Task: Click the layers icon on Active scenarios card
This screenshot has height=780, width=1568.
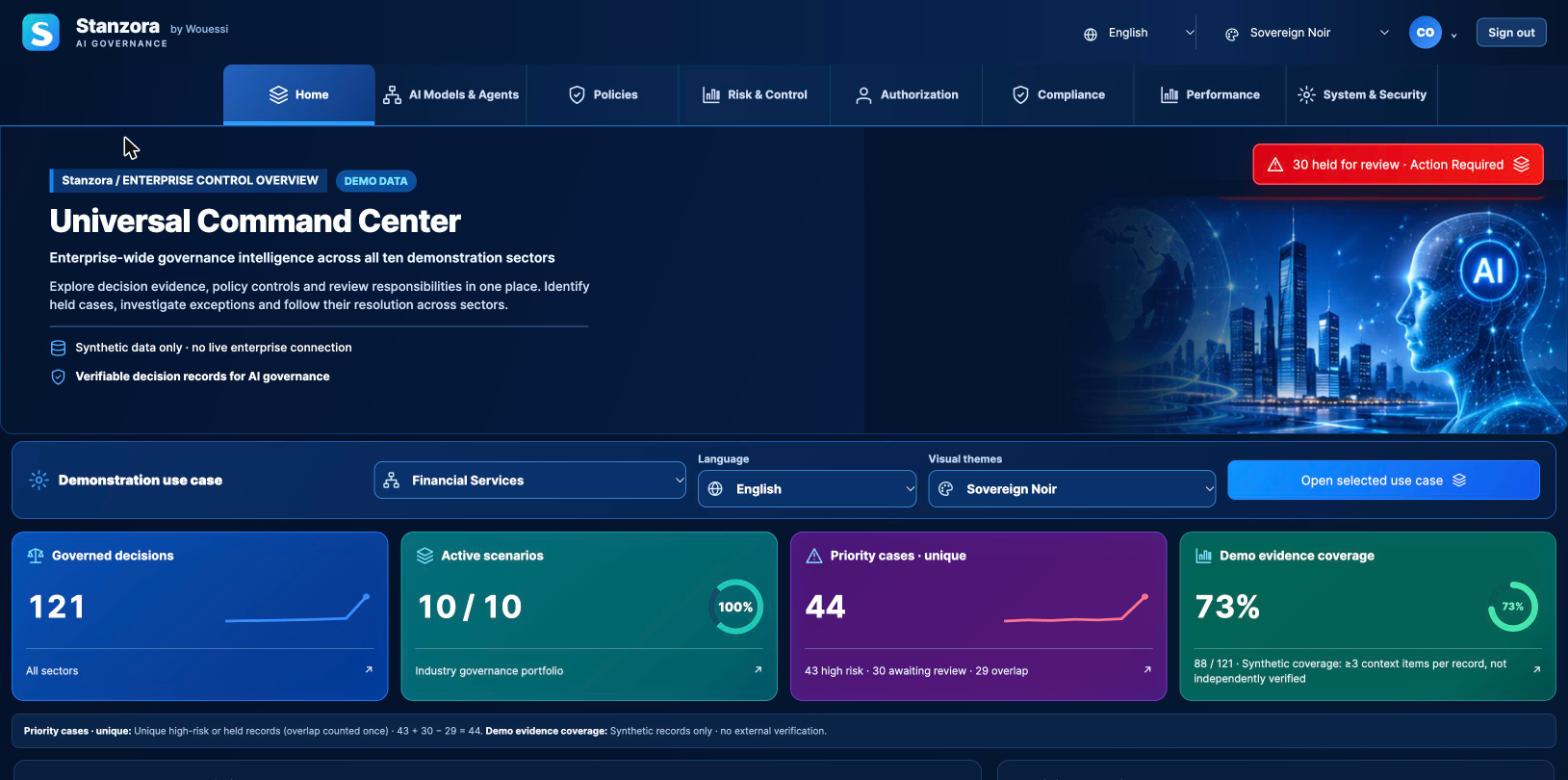Action: click(x=424, y=556)
